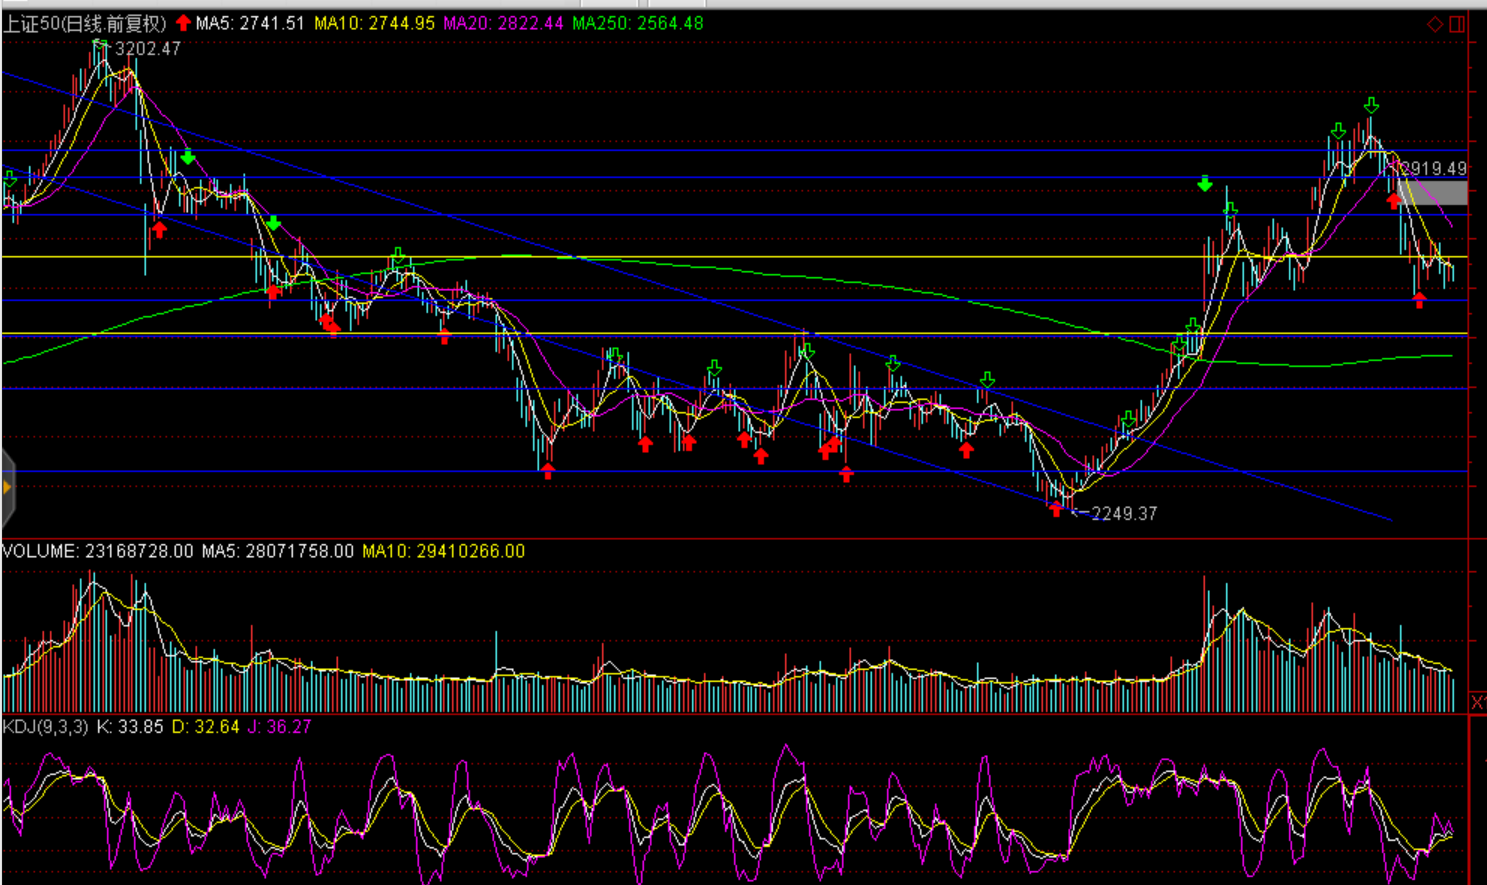This screenshot has height=885, width=1487.
Task: Click the 2919.49 price label
Action: point(1434,169)
